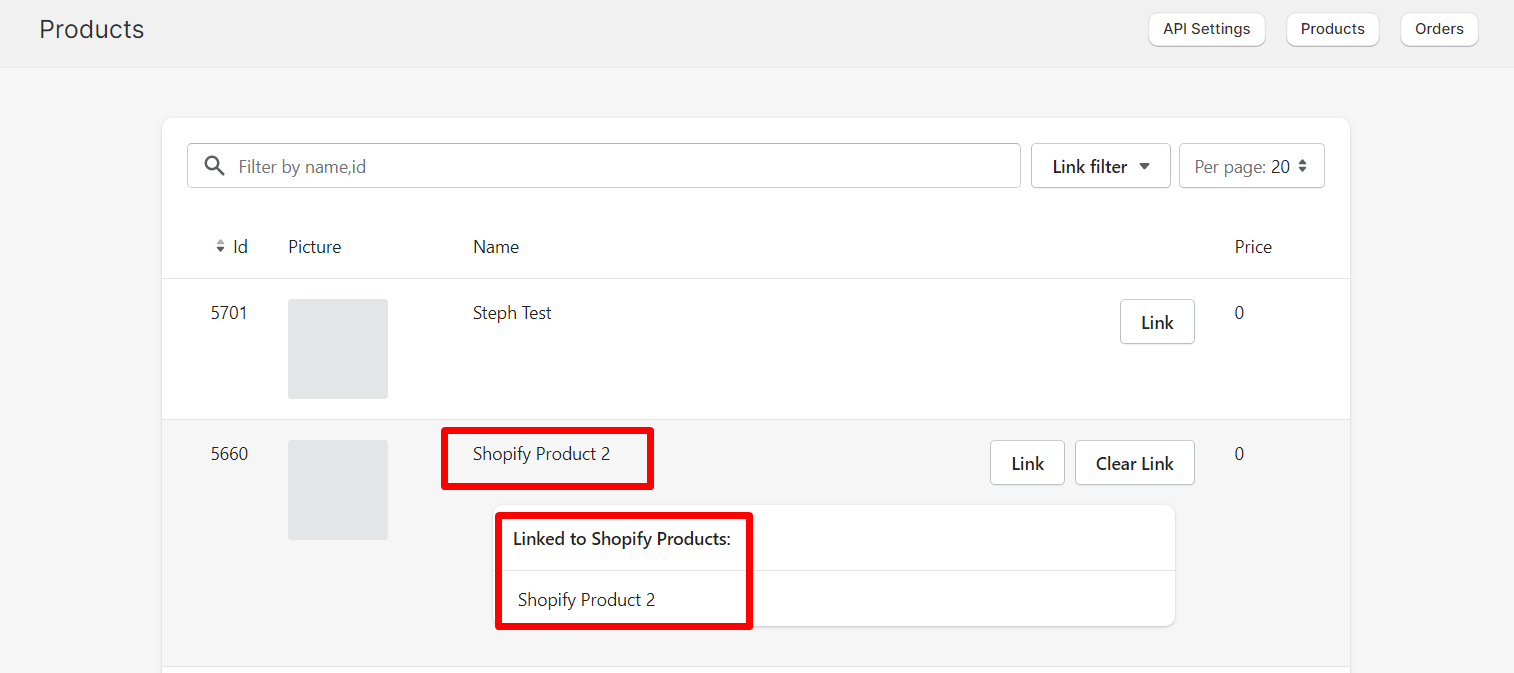The width and height of the screenshot is (1514, 673).
Task: Go to Orders page
Action: 1439,29
